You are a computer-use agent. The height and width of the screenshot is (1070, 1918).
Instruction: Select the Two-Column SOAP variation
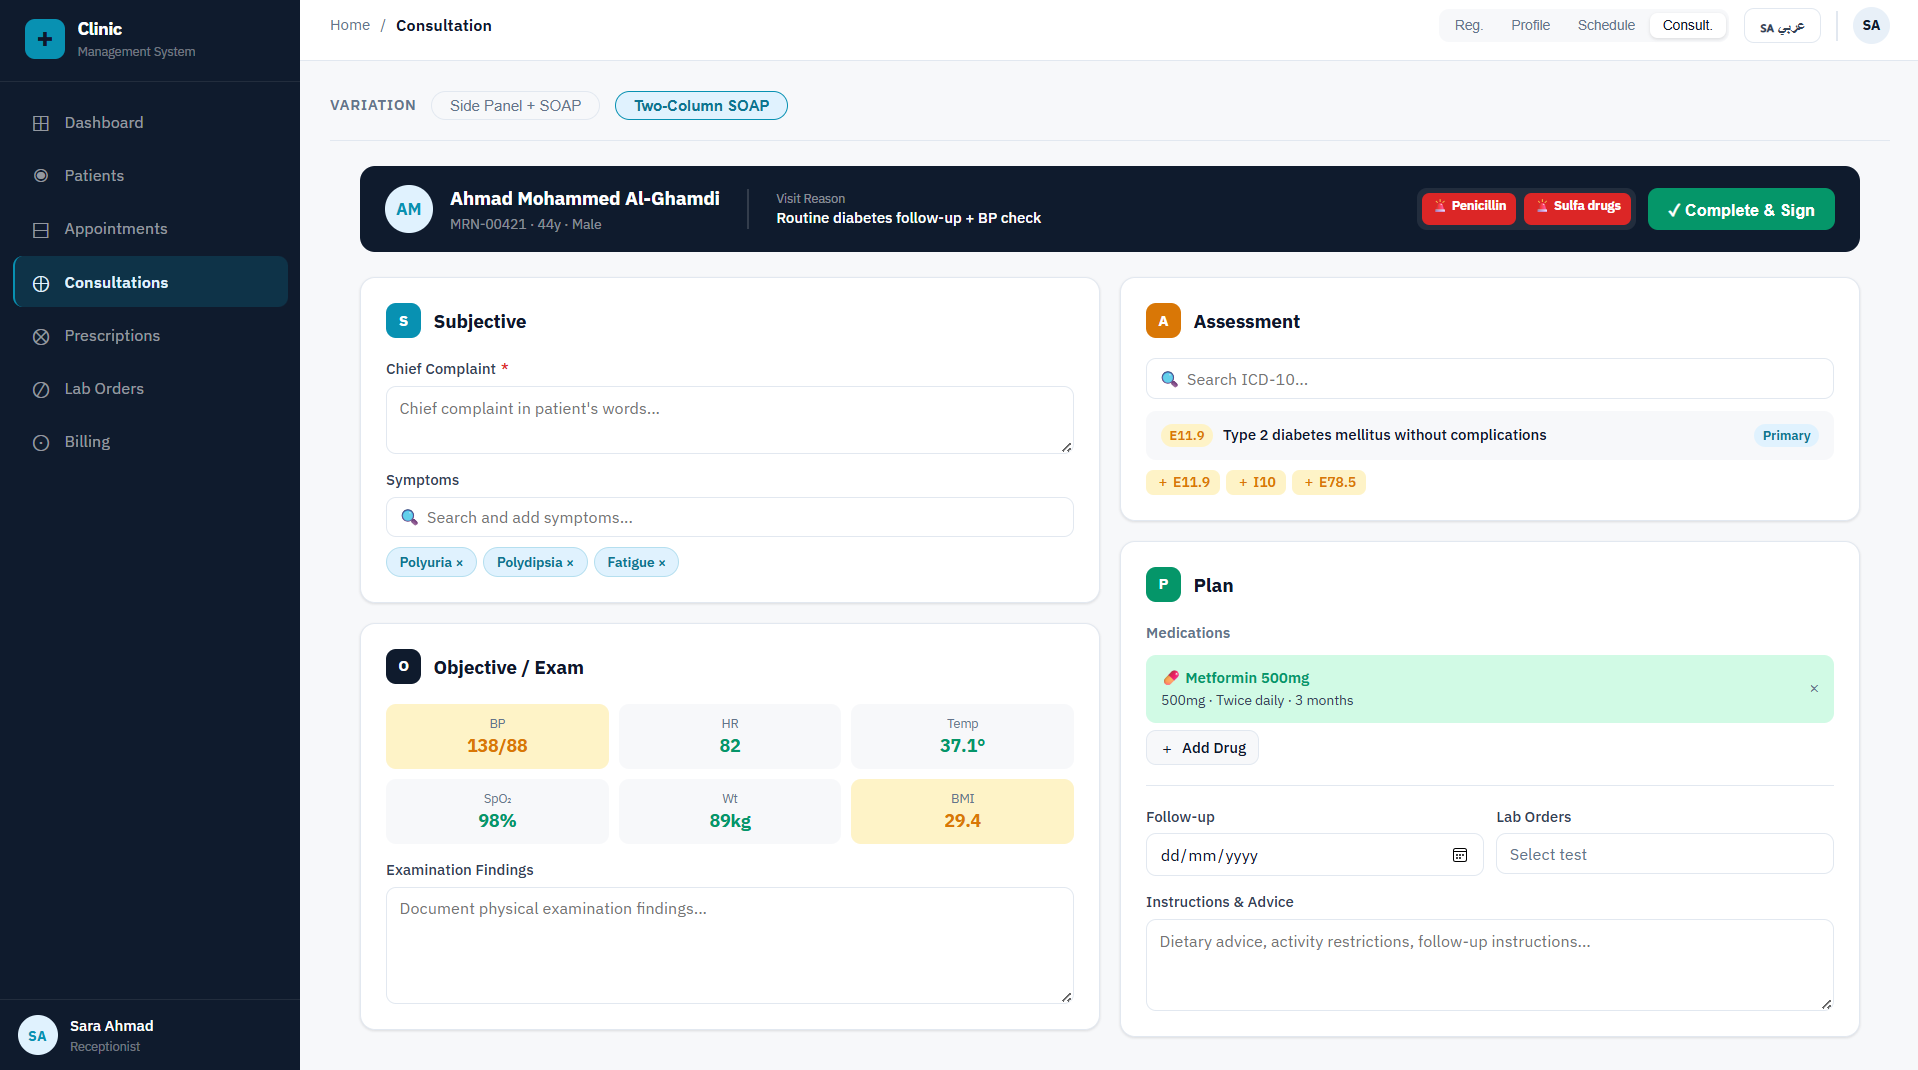point(700,106)
